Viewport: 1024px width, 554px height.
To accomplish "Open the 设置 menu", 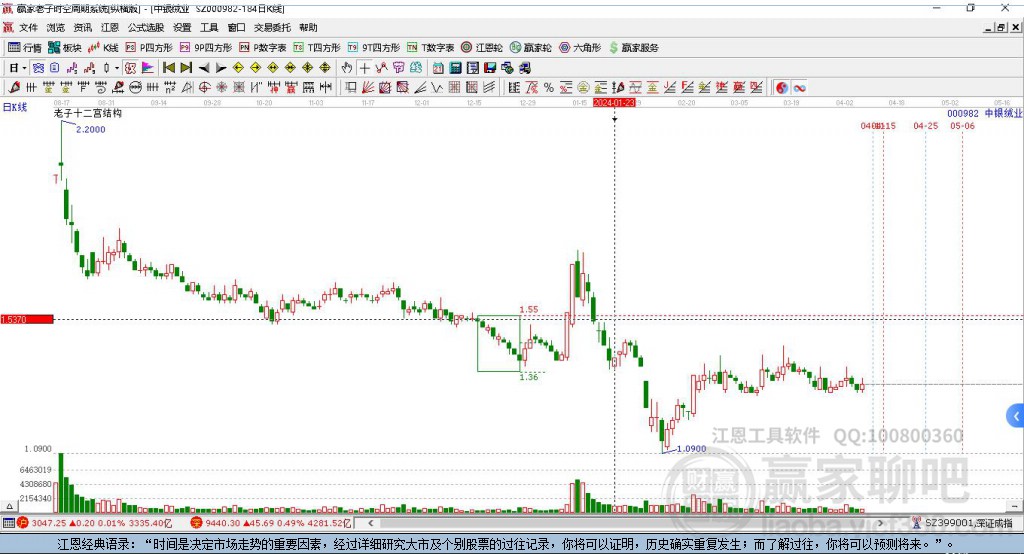I will 182,27.
